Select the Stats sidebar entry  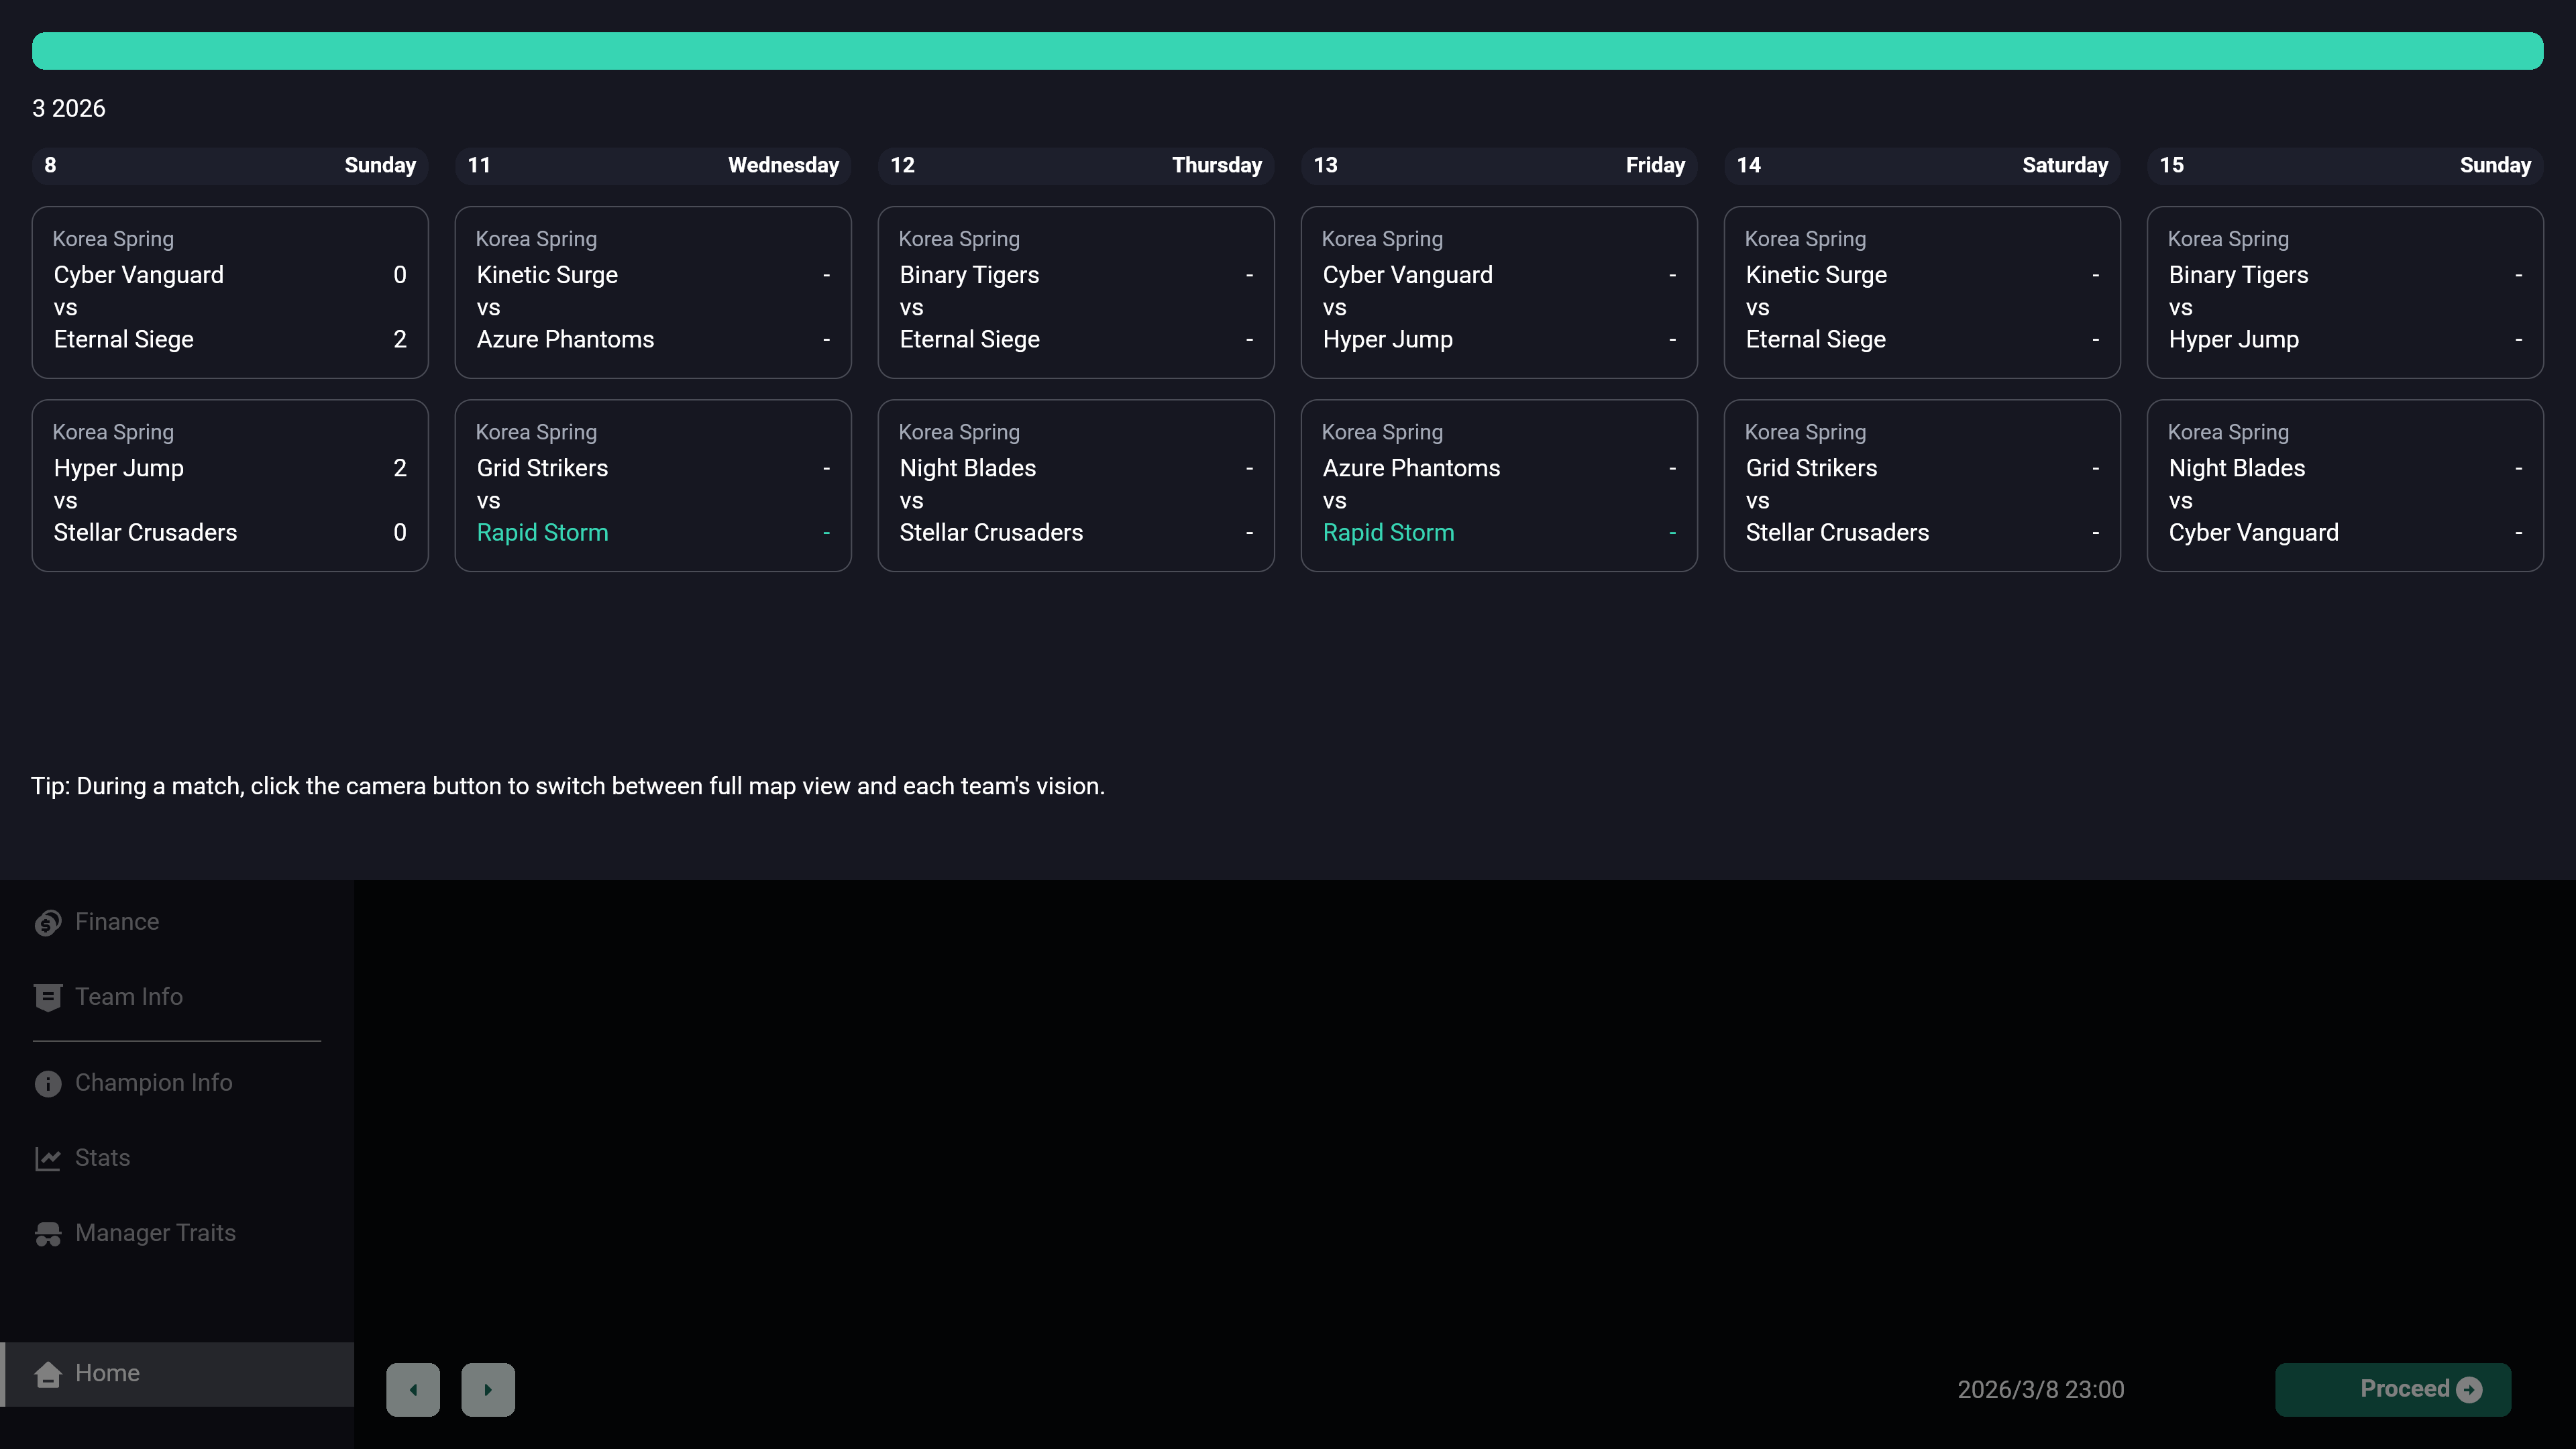(x=102, y=1158)
